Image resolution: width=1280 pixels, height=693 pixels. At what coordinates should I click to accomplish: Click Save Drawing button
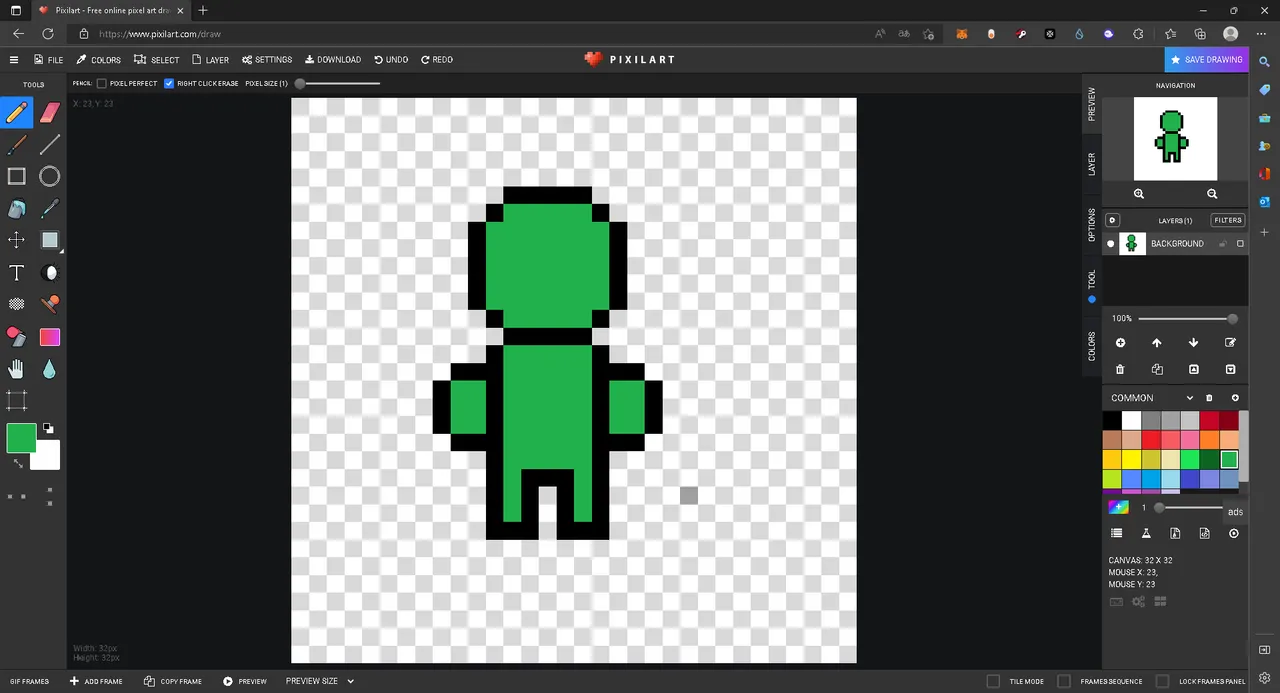click(x=1207, y=60)
